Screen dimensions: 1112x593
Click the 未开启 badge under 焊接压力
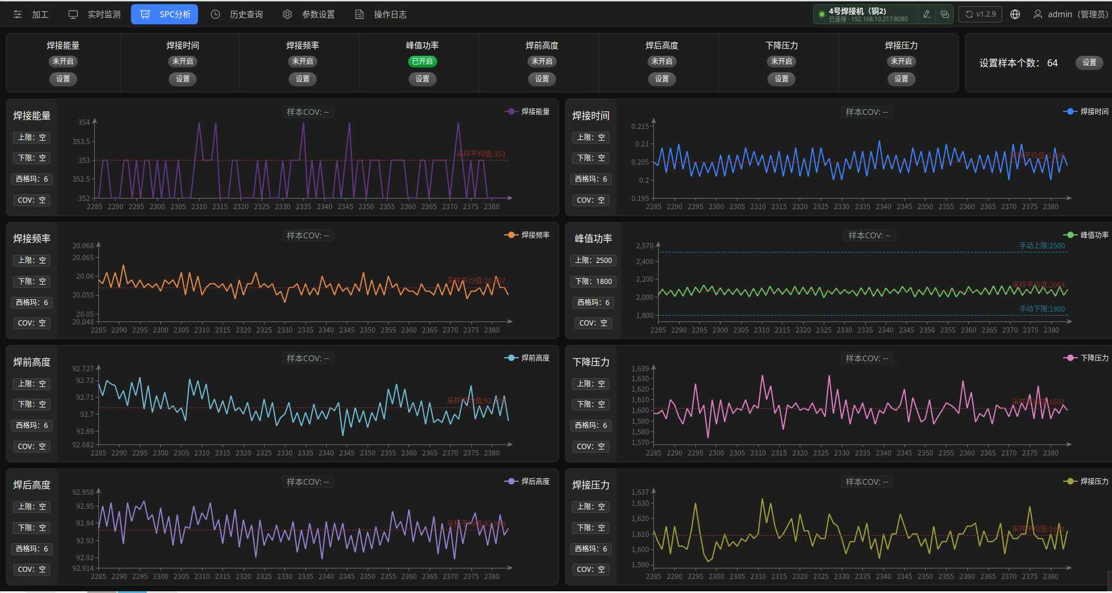click(x=901, y=62)
